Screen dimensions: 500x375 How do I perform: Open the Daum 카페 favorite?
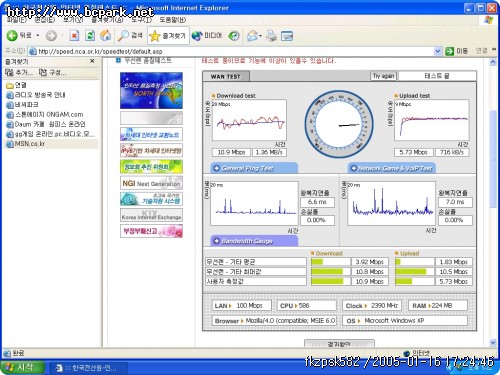46,124
